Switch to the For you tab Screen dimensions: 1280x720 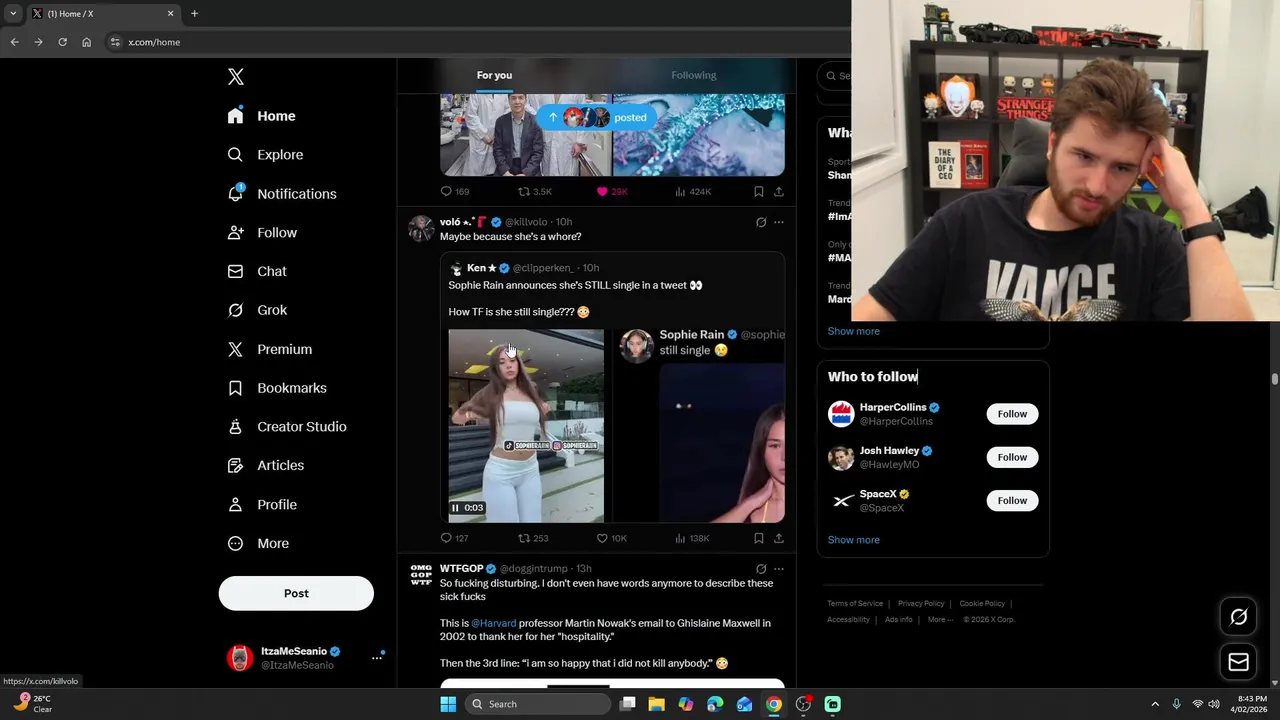click(x=494, y=75)
